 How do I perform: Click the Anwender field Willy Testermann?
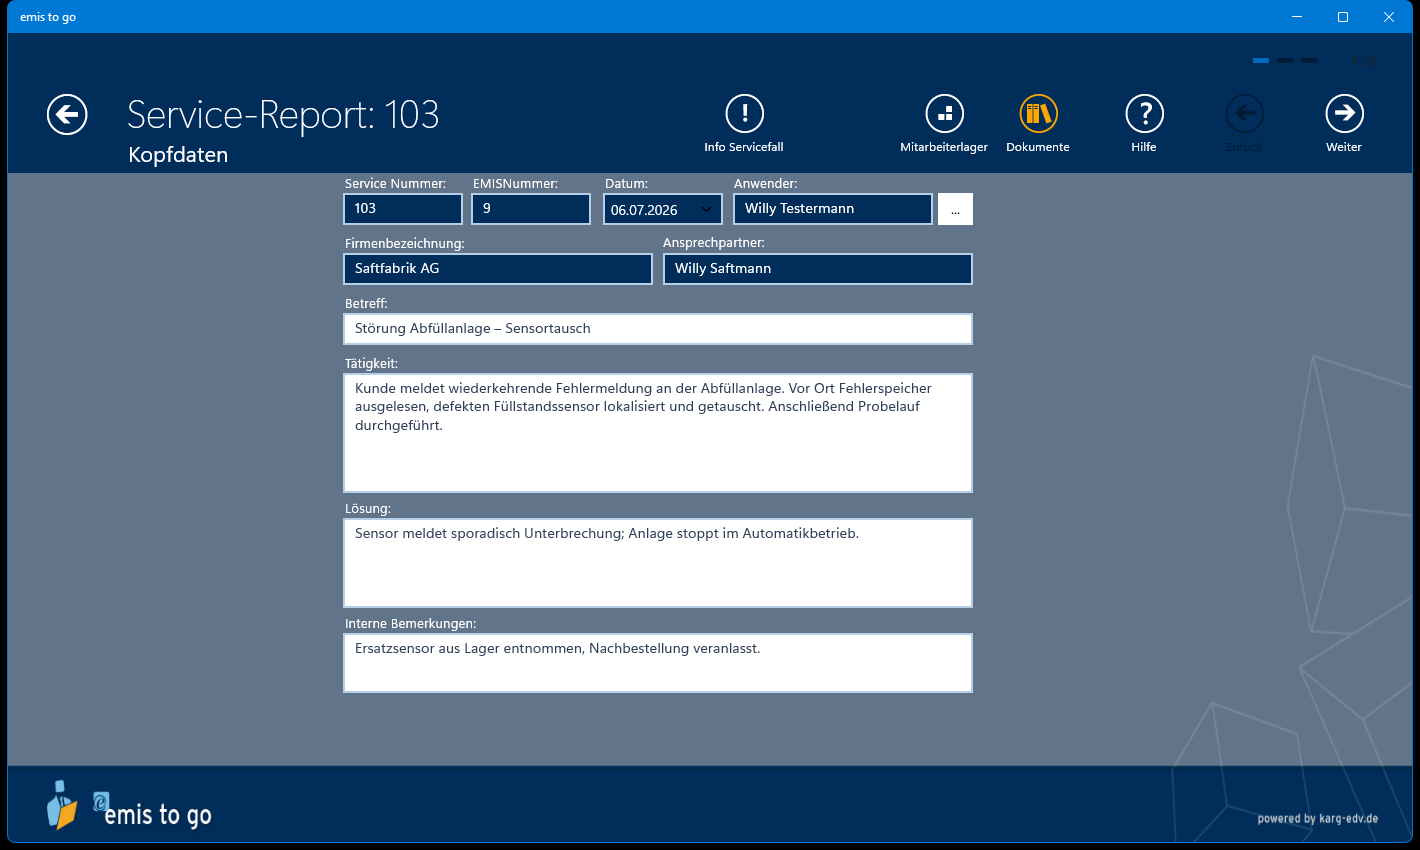(x=833, y=209)
